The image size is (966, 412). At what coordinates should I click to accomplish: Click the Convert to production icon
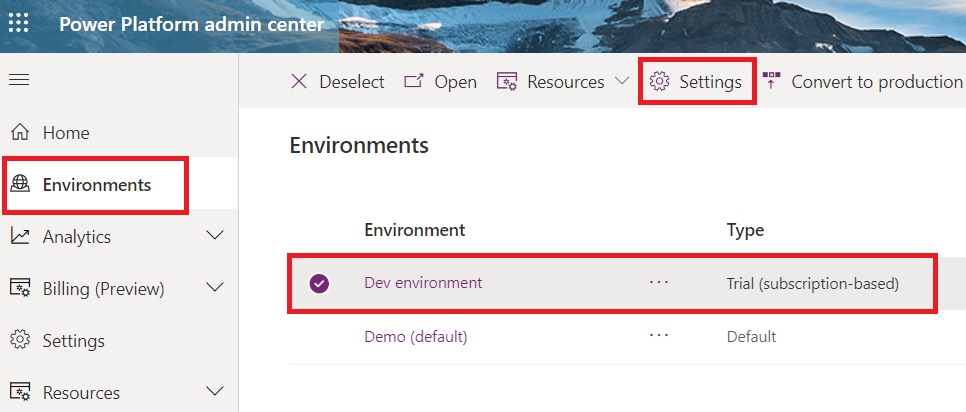point(771,81)
